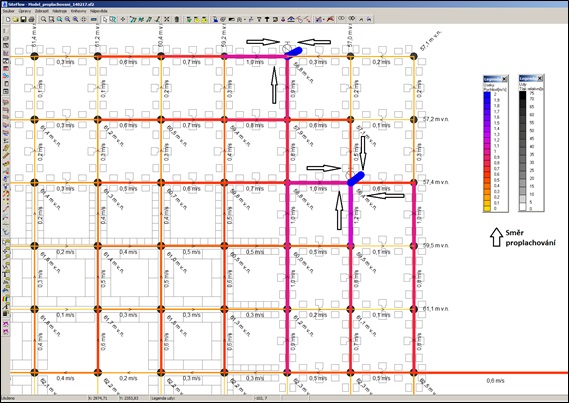Open the Zobrazit menu
Screen dimensions: 569x403
click(42, 11)
